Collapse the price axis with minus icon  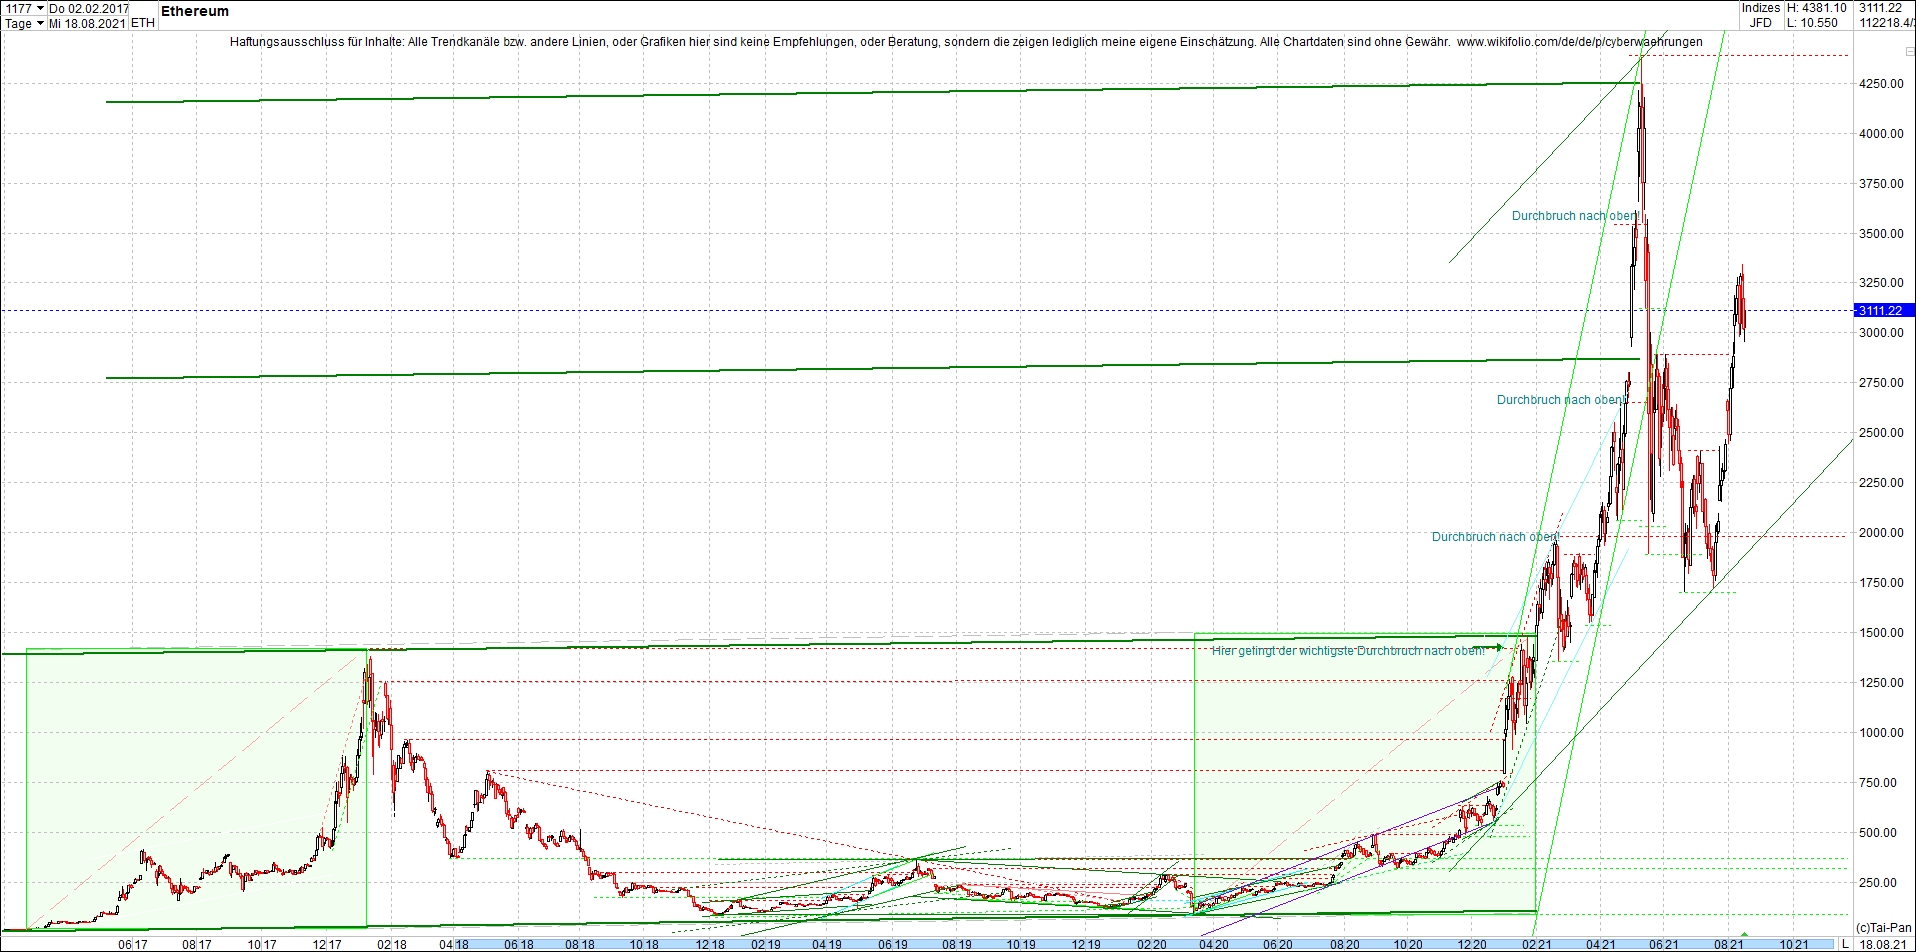[1910, 51]
